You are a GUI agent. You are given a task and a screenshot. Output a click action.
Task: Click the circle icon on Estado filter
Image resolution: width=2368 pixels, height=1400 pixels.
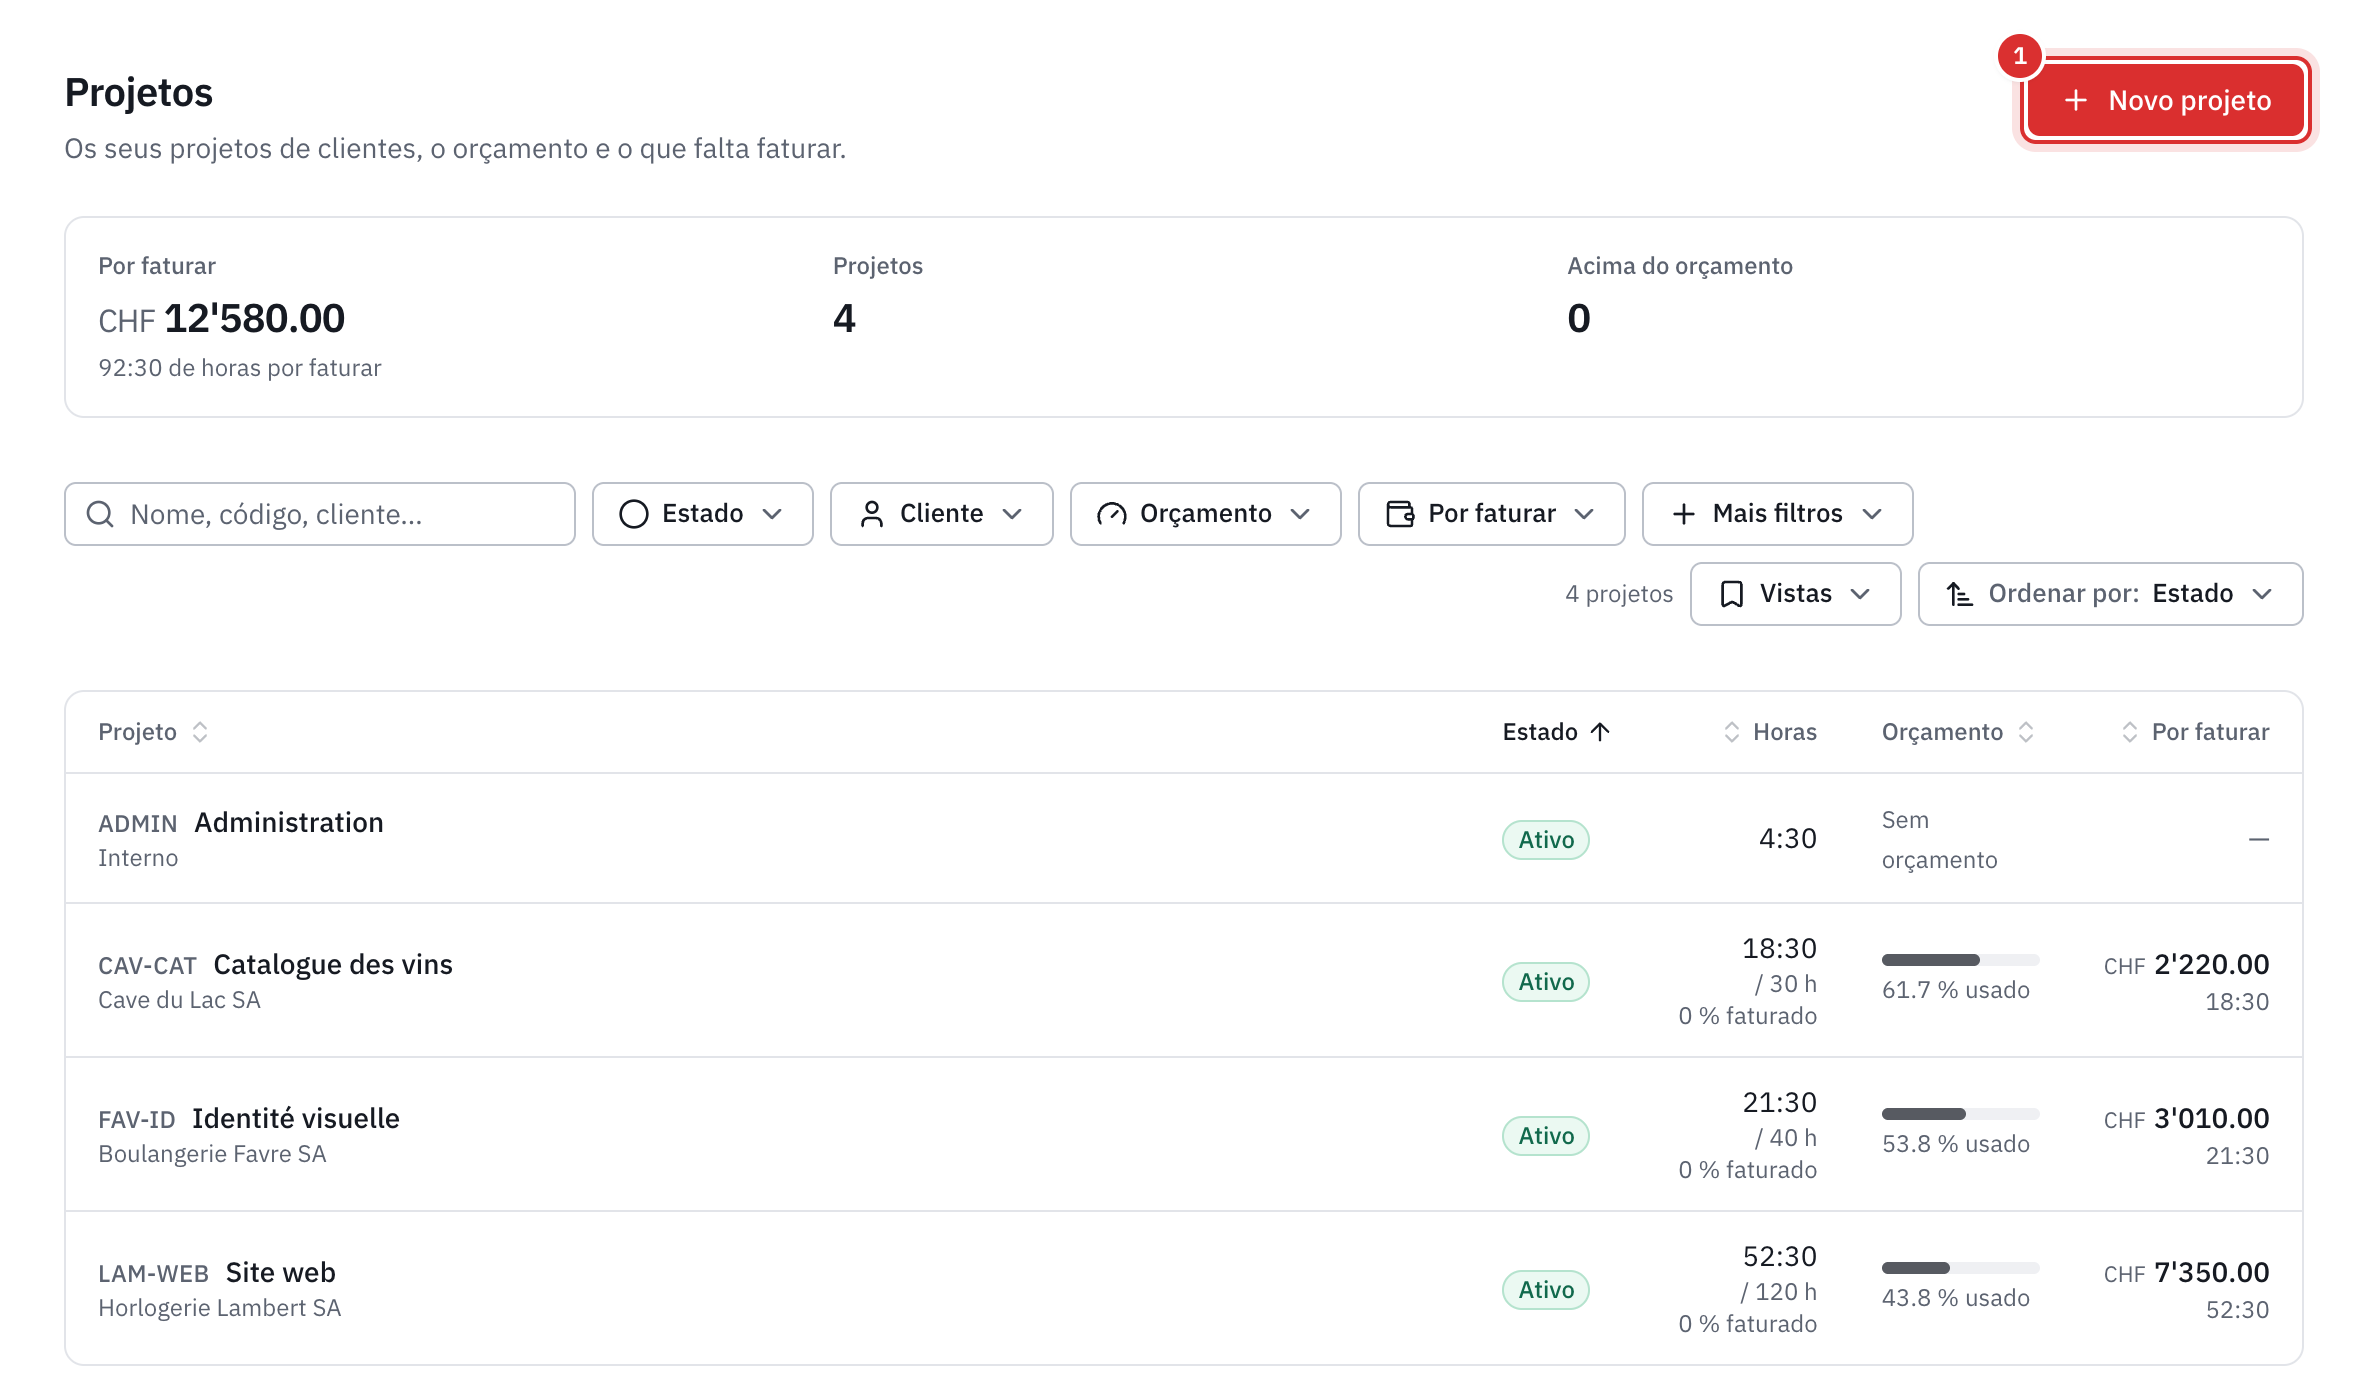[x=634, y=514]
